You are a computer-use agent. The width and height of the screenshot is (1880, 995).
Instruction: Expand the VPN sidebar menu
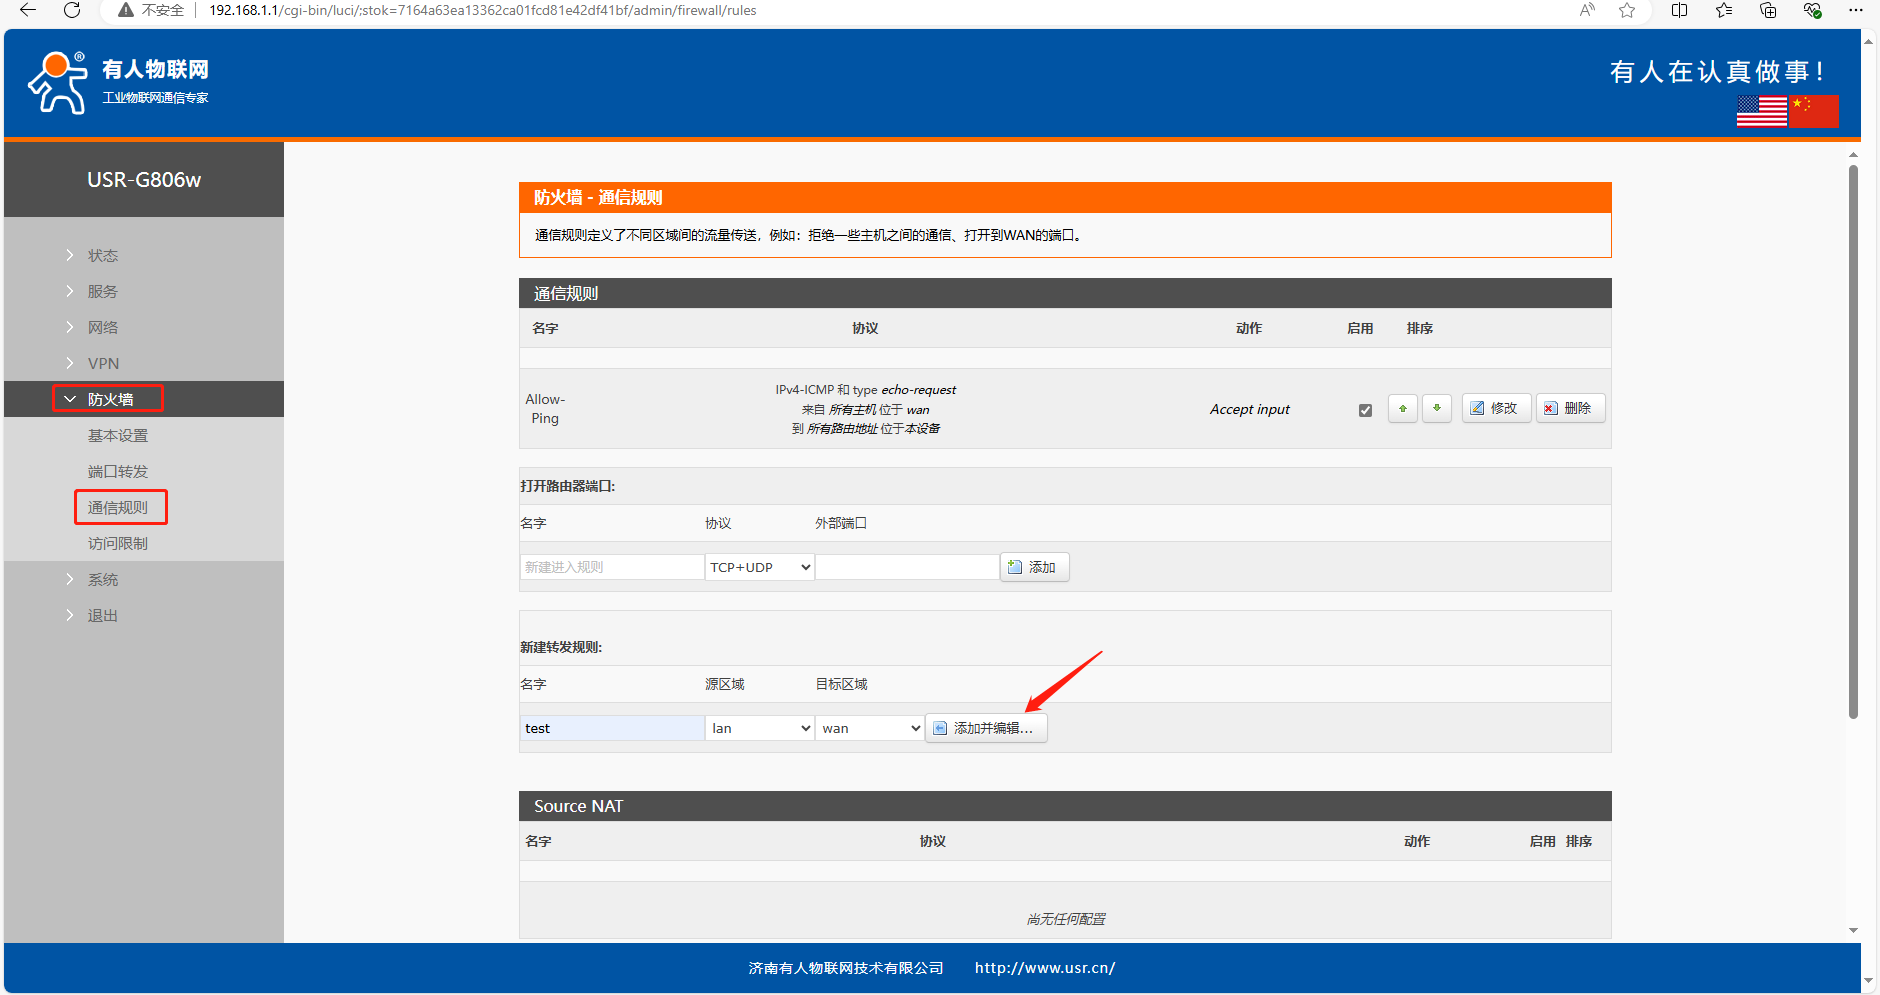[x=103, y=364]
